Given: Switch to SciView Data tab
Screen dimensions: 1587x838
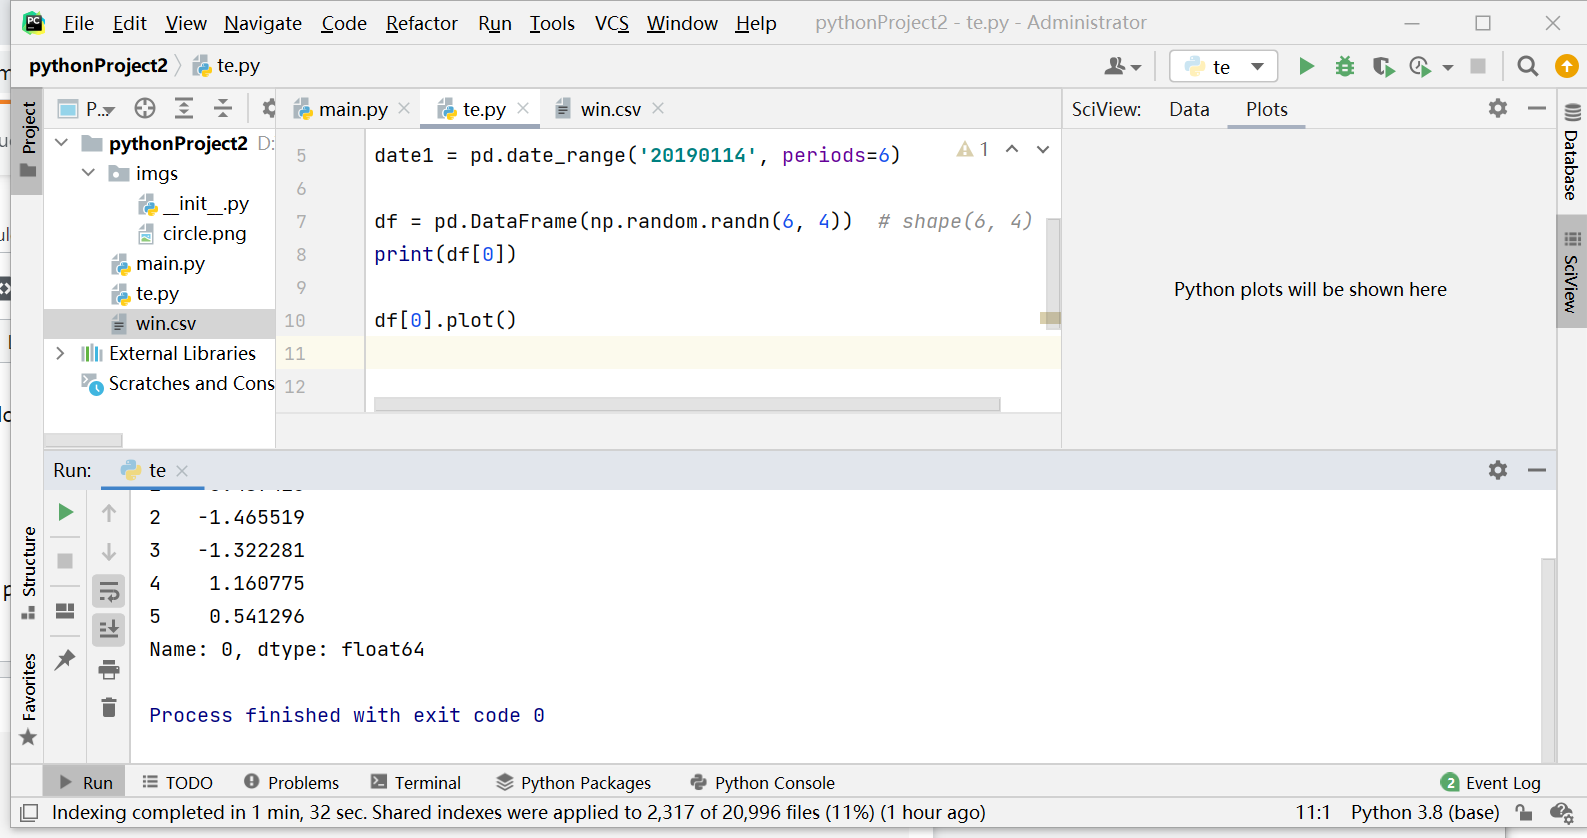Looking at the screenshot, I should pyautogui.click(x=1189, y=109).
